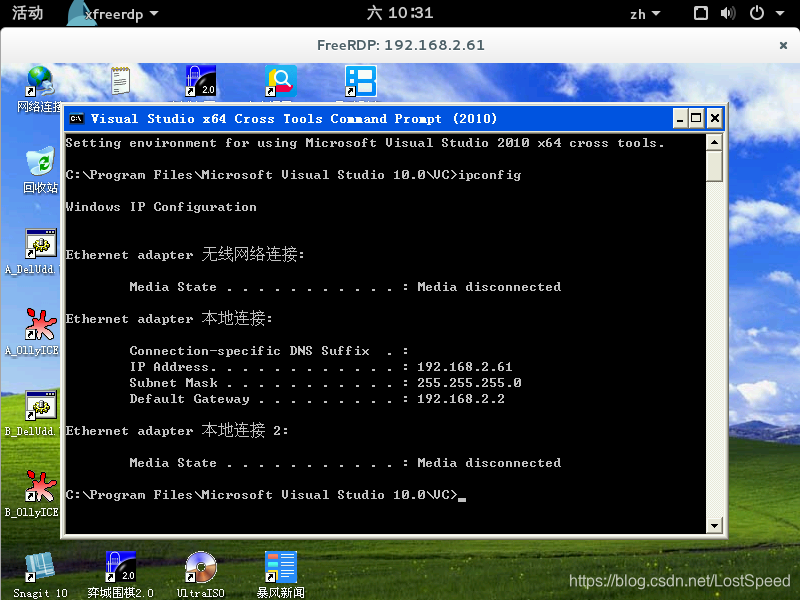Click the console scrollbar down arrow
Screen dimensions: 800x600
point(714,526)
